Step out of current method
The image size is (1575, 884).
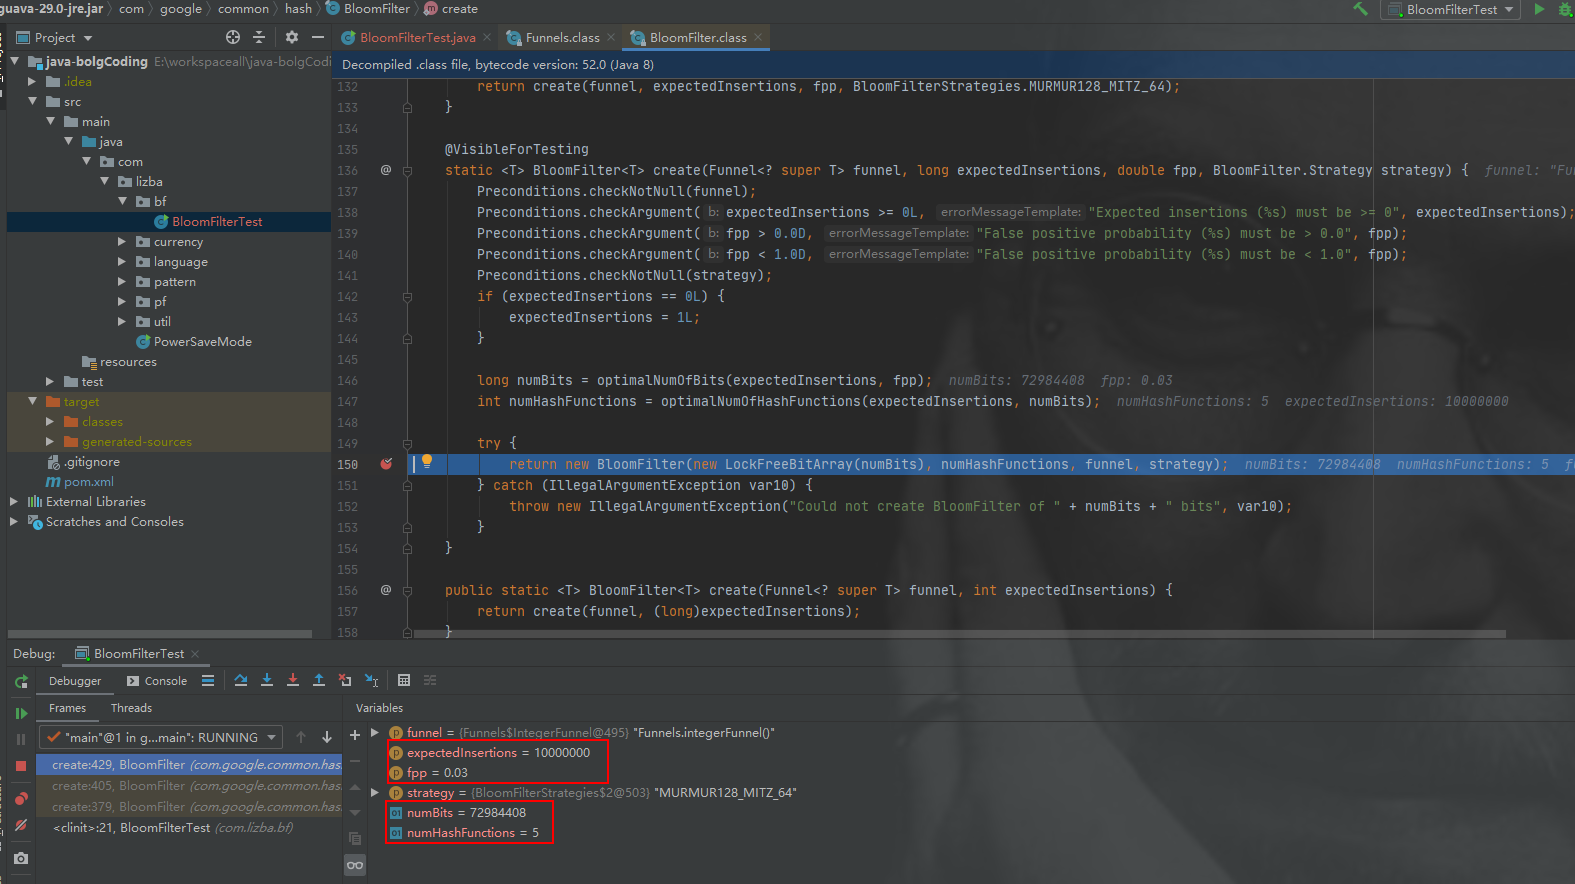[x=319, y=680]
